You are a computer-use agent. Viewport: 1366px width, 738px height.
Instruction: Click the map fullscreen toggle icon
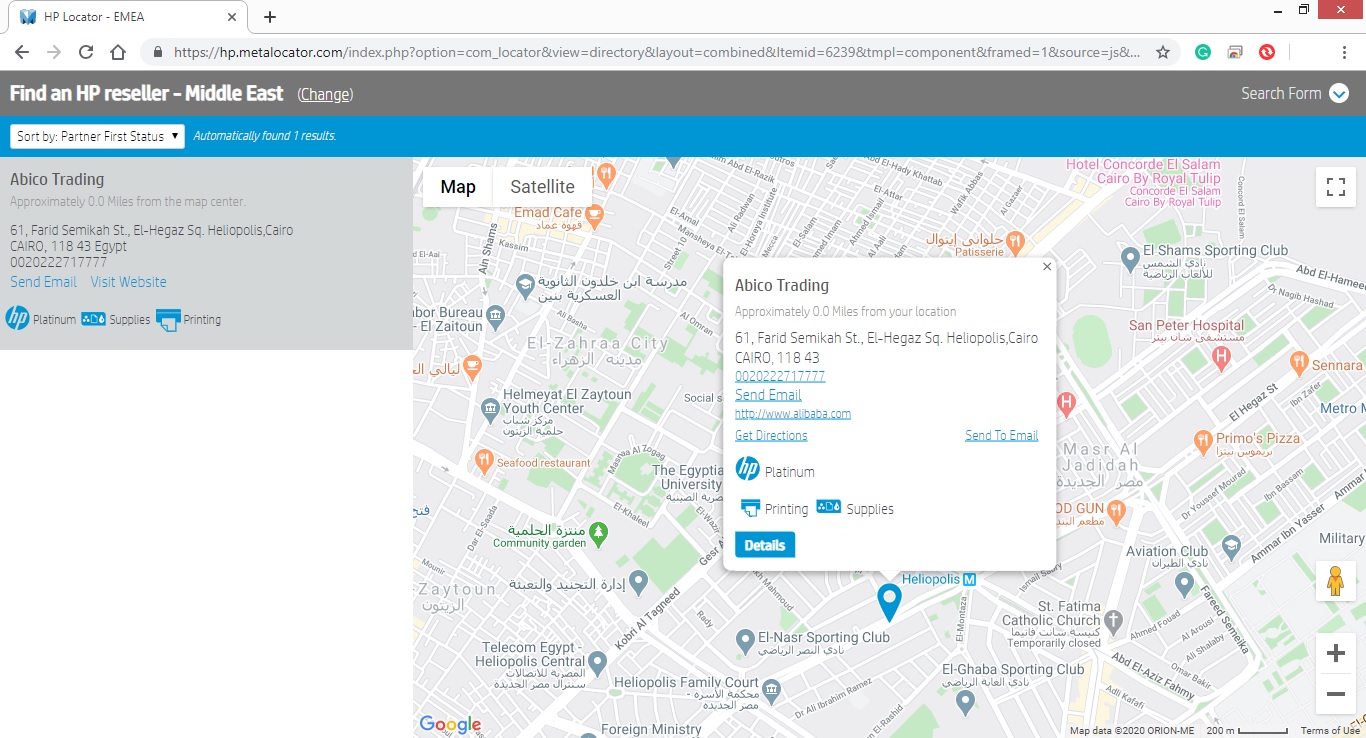point(1335,187)
